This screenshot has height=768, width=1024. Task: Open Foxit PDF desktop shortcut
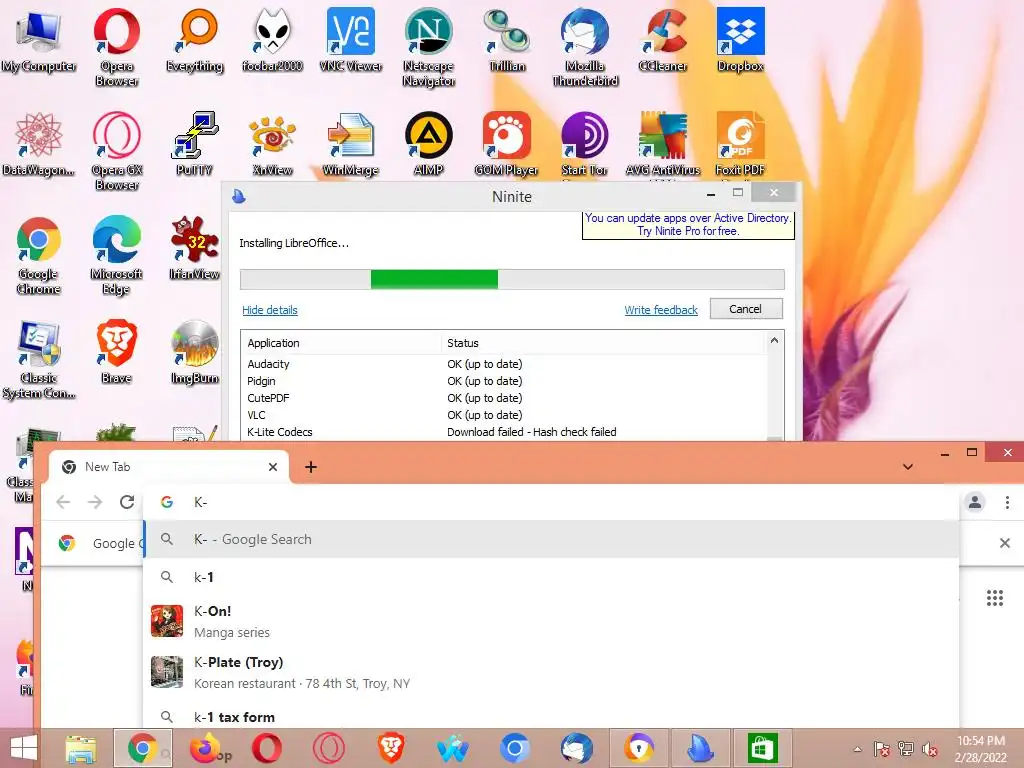coord(740,144)
